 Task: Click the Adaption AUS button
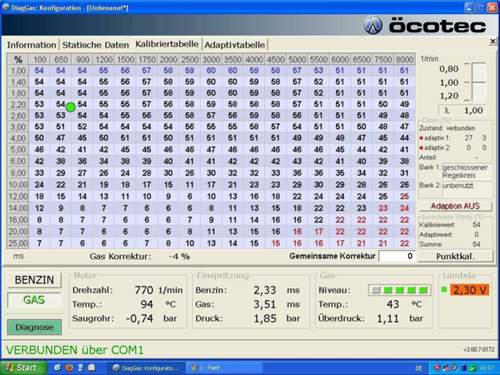tap(455, 206)
